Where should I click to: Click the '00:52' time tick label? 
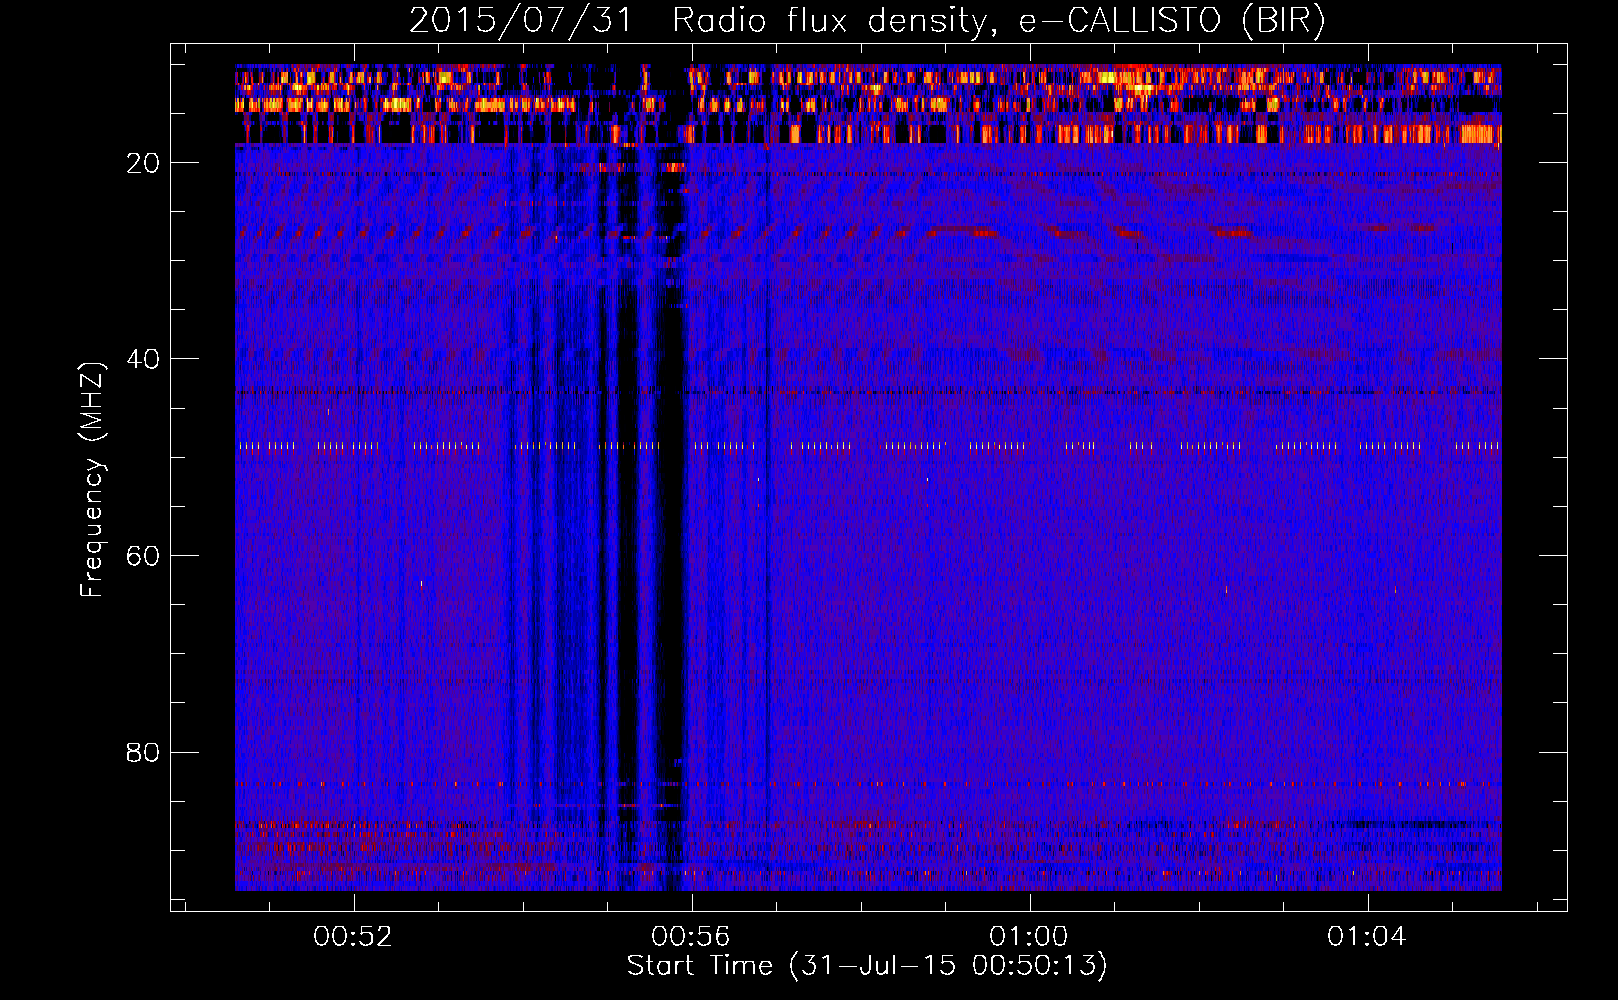[x=353, y=937]
